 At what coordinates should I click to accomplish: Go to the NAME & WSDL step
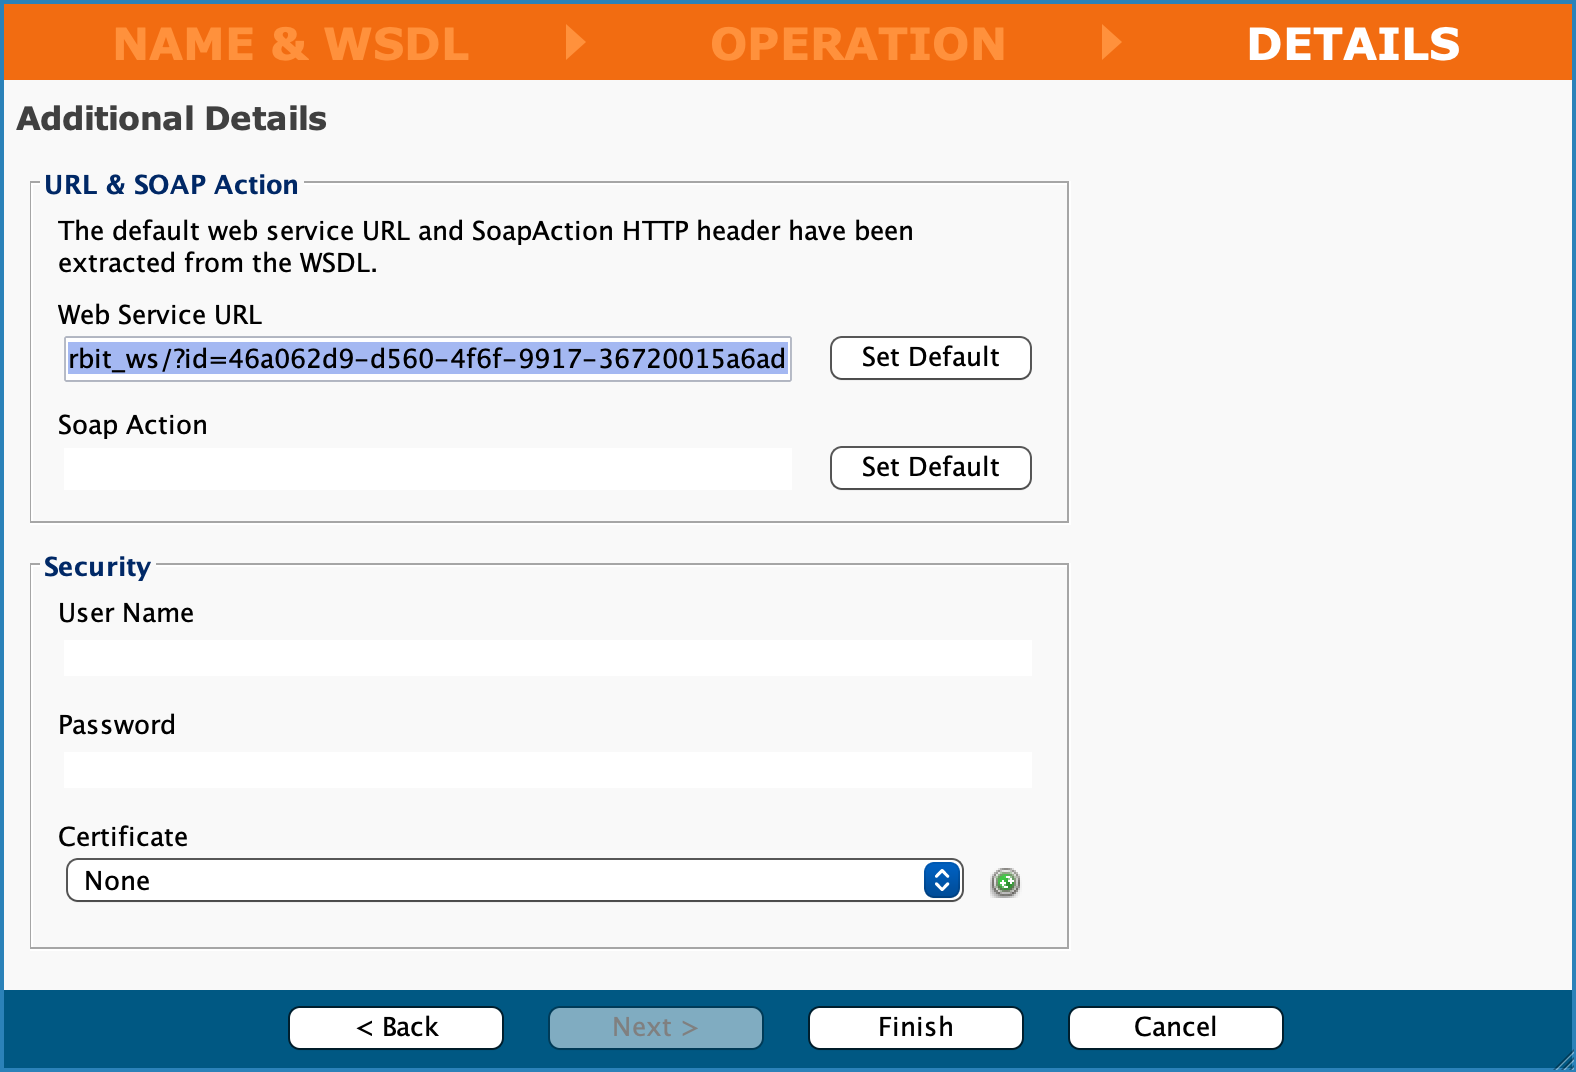point(291,44)
